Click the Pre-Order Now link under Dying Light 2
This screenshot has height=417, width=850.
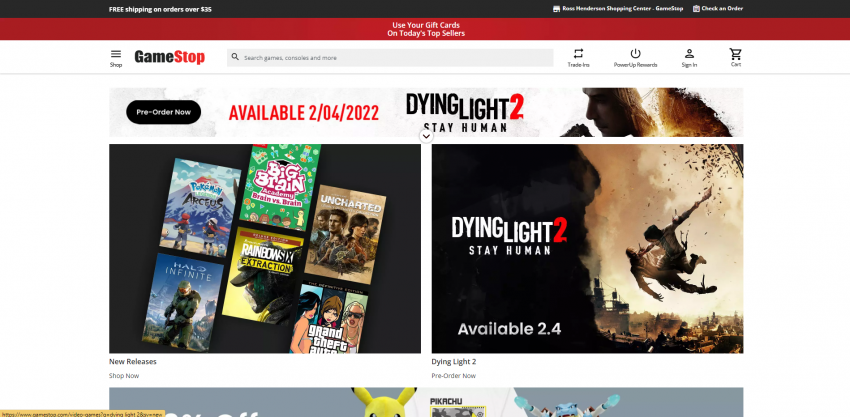point(454,376)
